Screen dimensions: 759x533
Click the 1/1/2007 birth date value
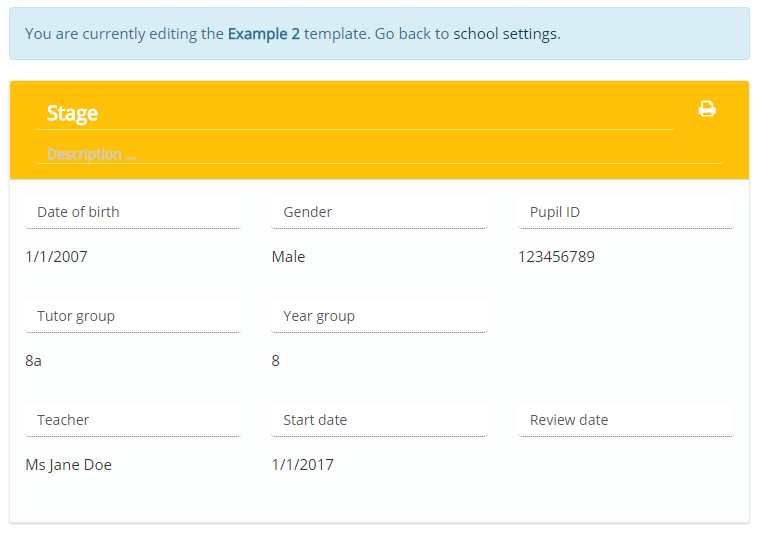pyautogui.click(x=56, y=257)
